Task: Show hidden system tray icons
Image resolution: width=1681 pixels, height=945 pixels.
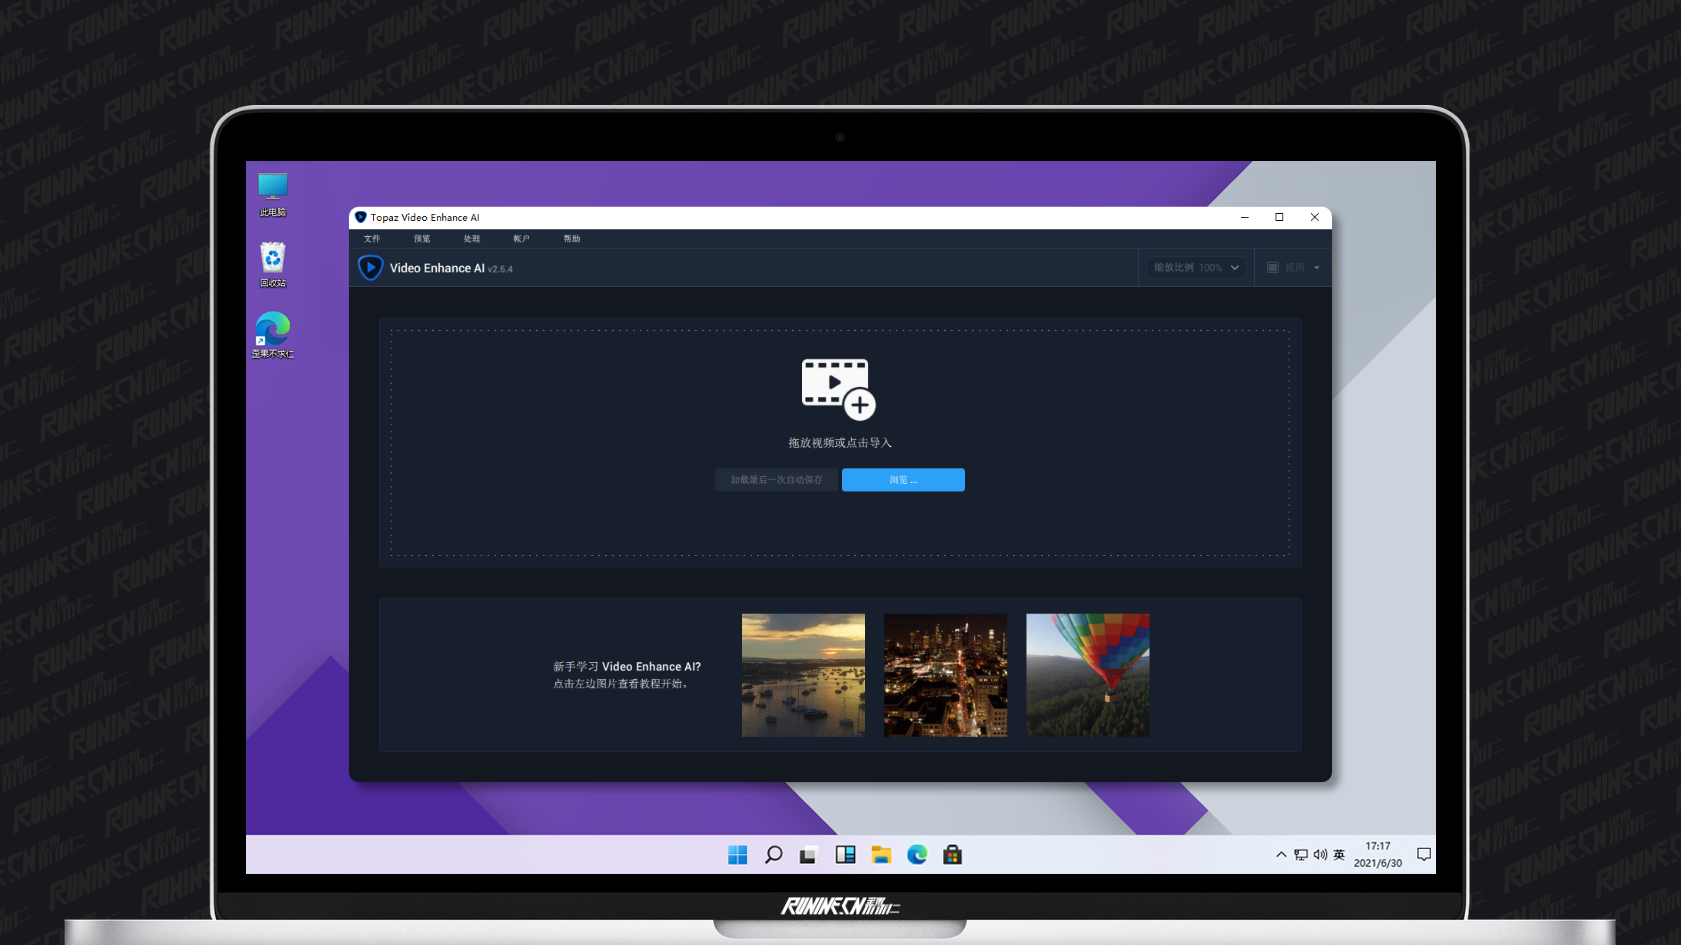Action: 1281,855
